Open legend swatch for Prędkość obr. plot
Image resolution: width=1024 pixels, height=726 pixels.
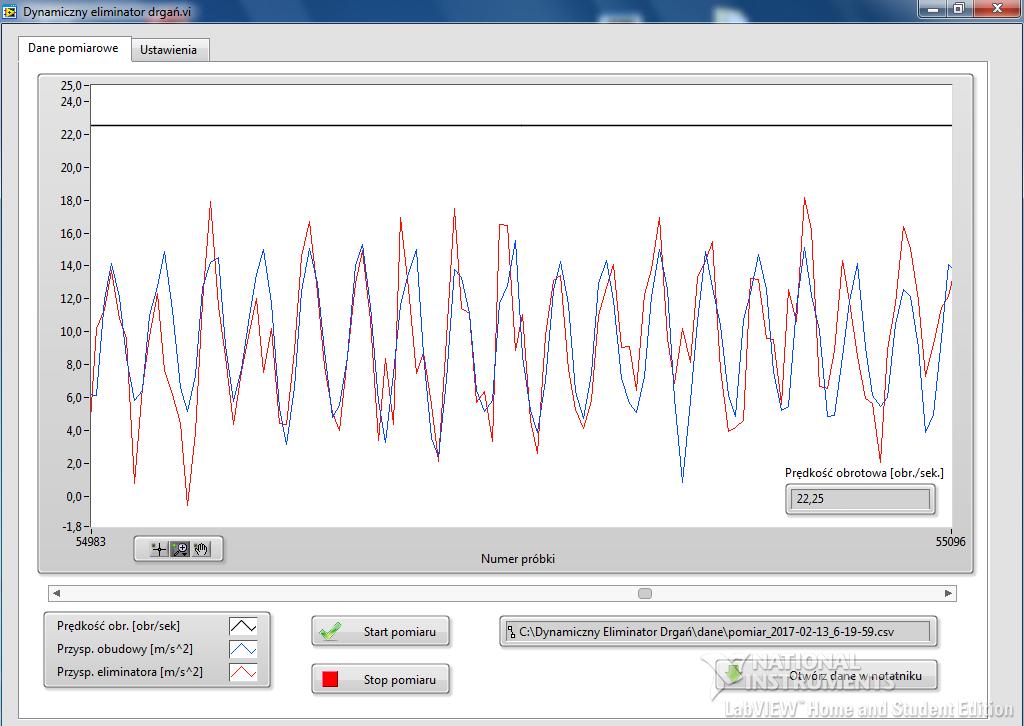(x=243, y=626)
